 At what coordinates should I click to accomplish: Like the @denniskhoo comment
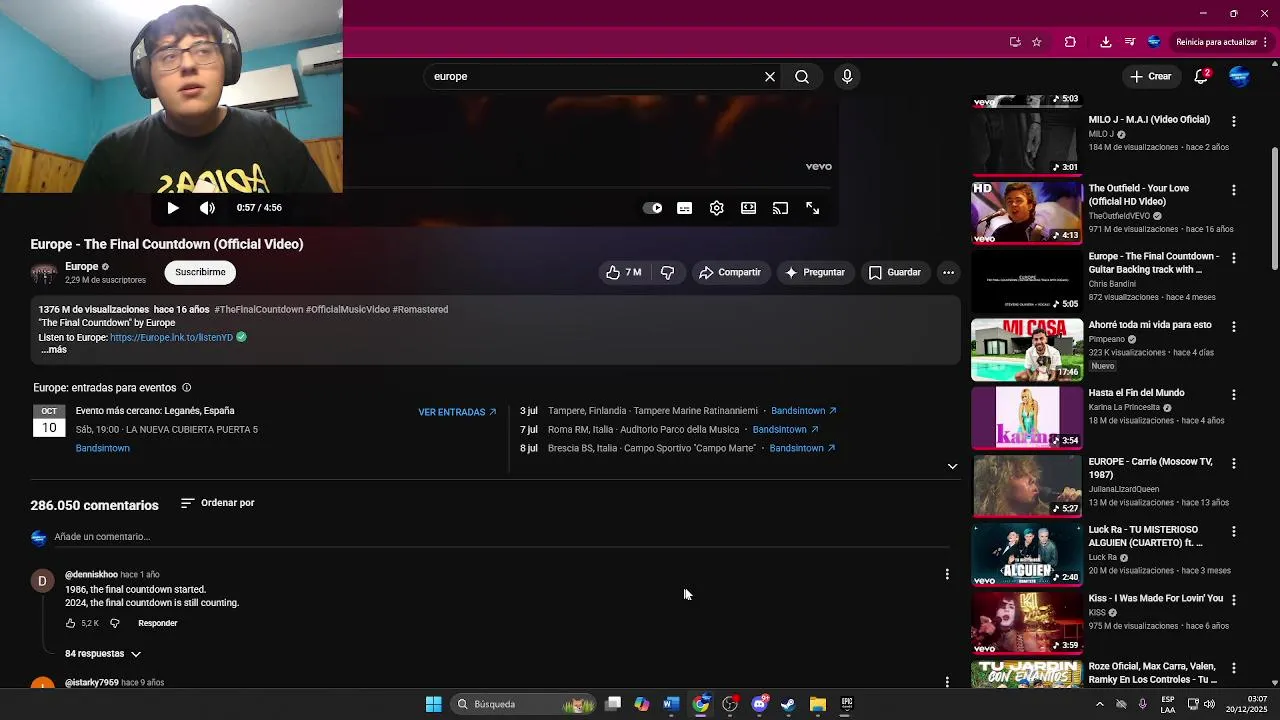click(71, 623)
